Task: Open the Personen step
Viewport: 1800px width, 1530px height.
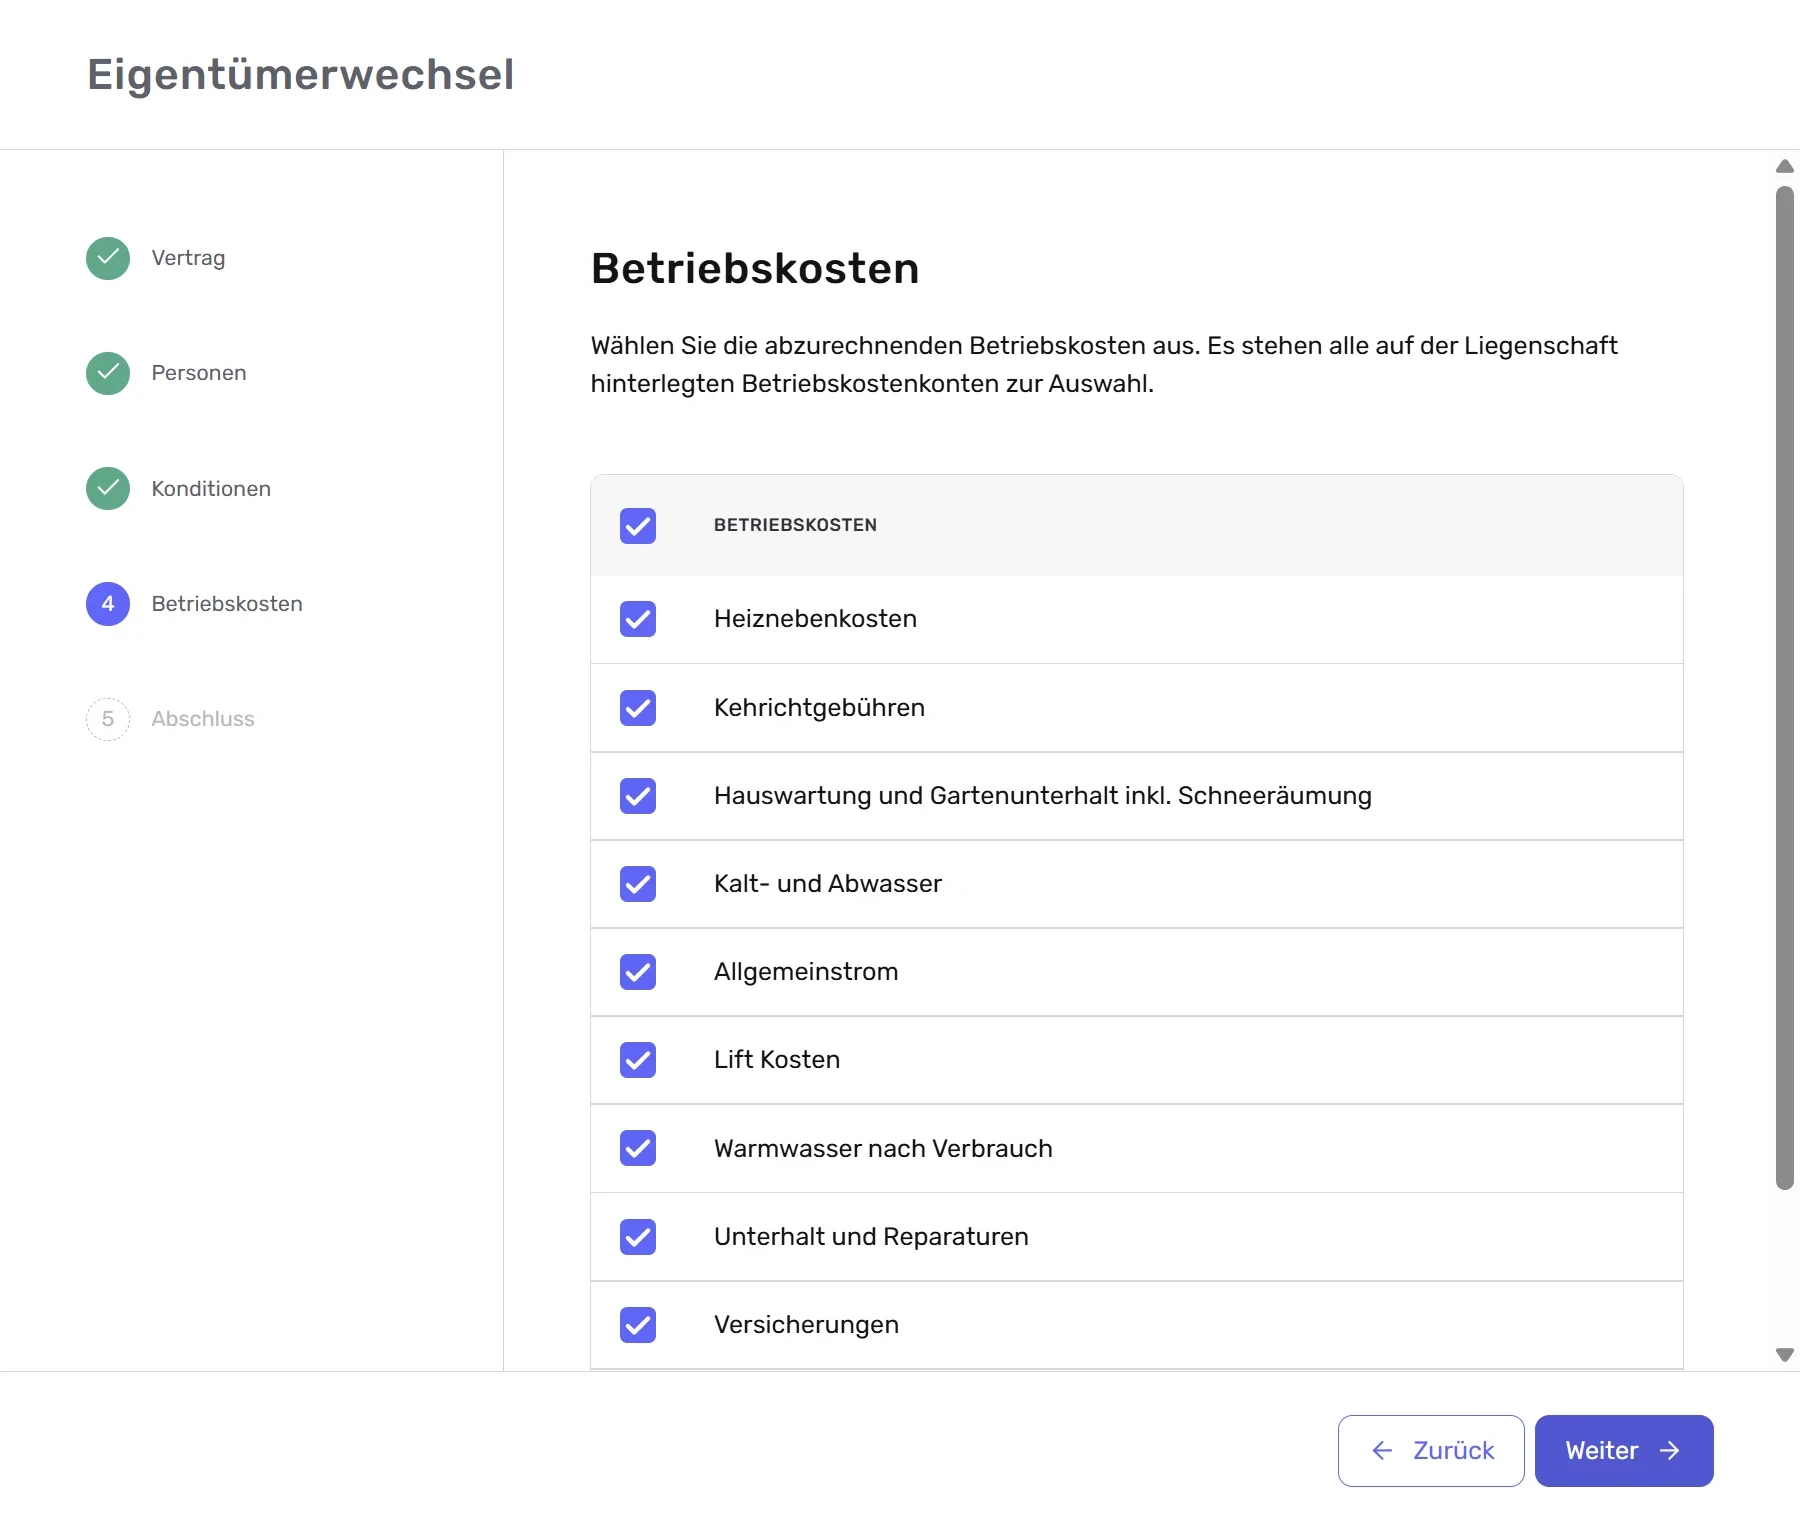Action: [199, 373]
